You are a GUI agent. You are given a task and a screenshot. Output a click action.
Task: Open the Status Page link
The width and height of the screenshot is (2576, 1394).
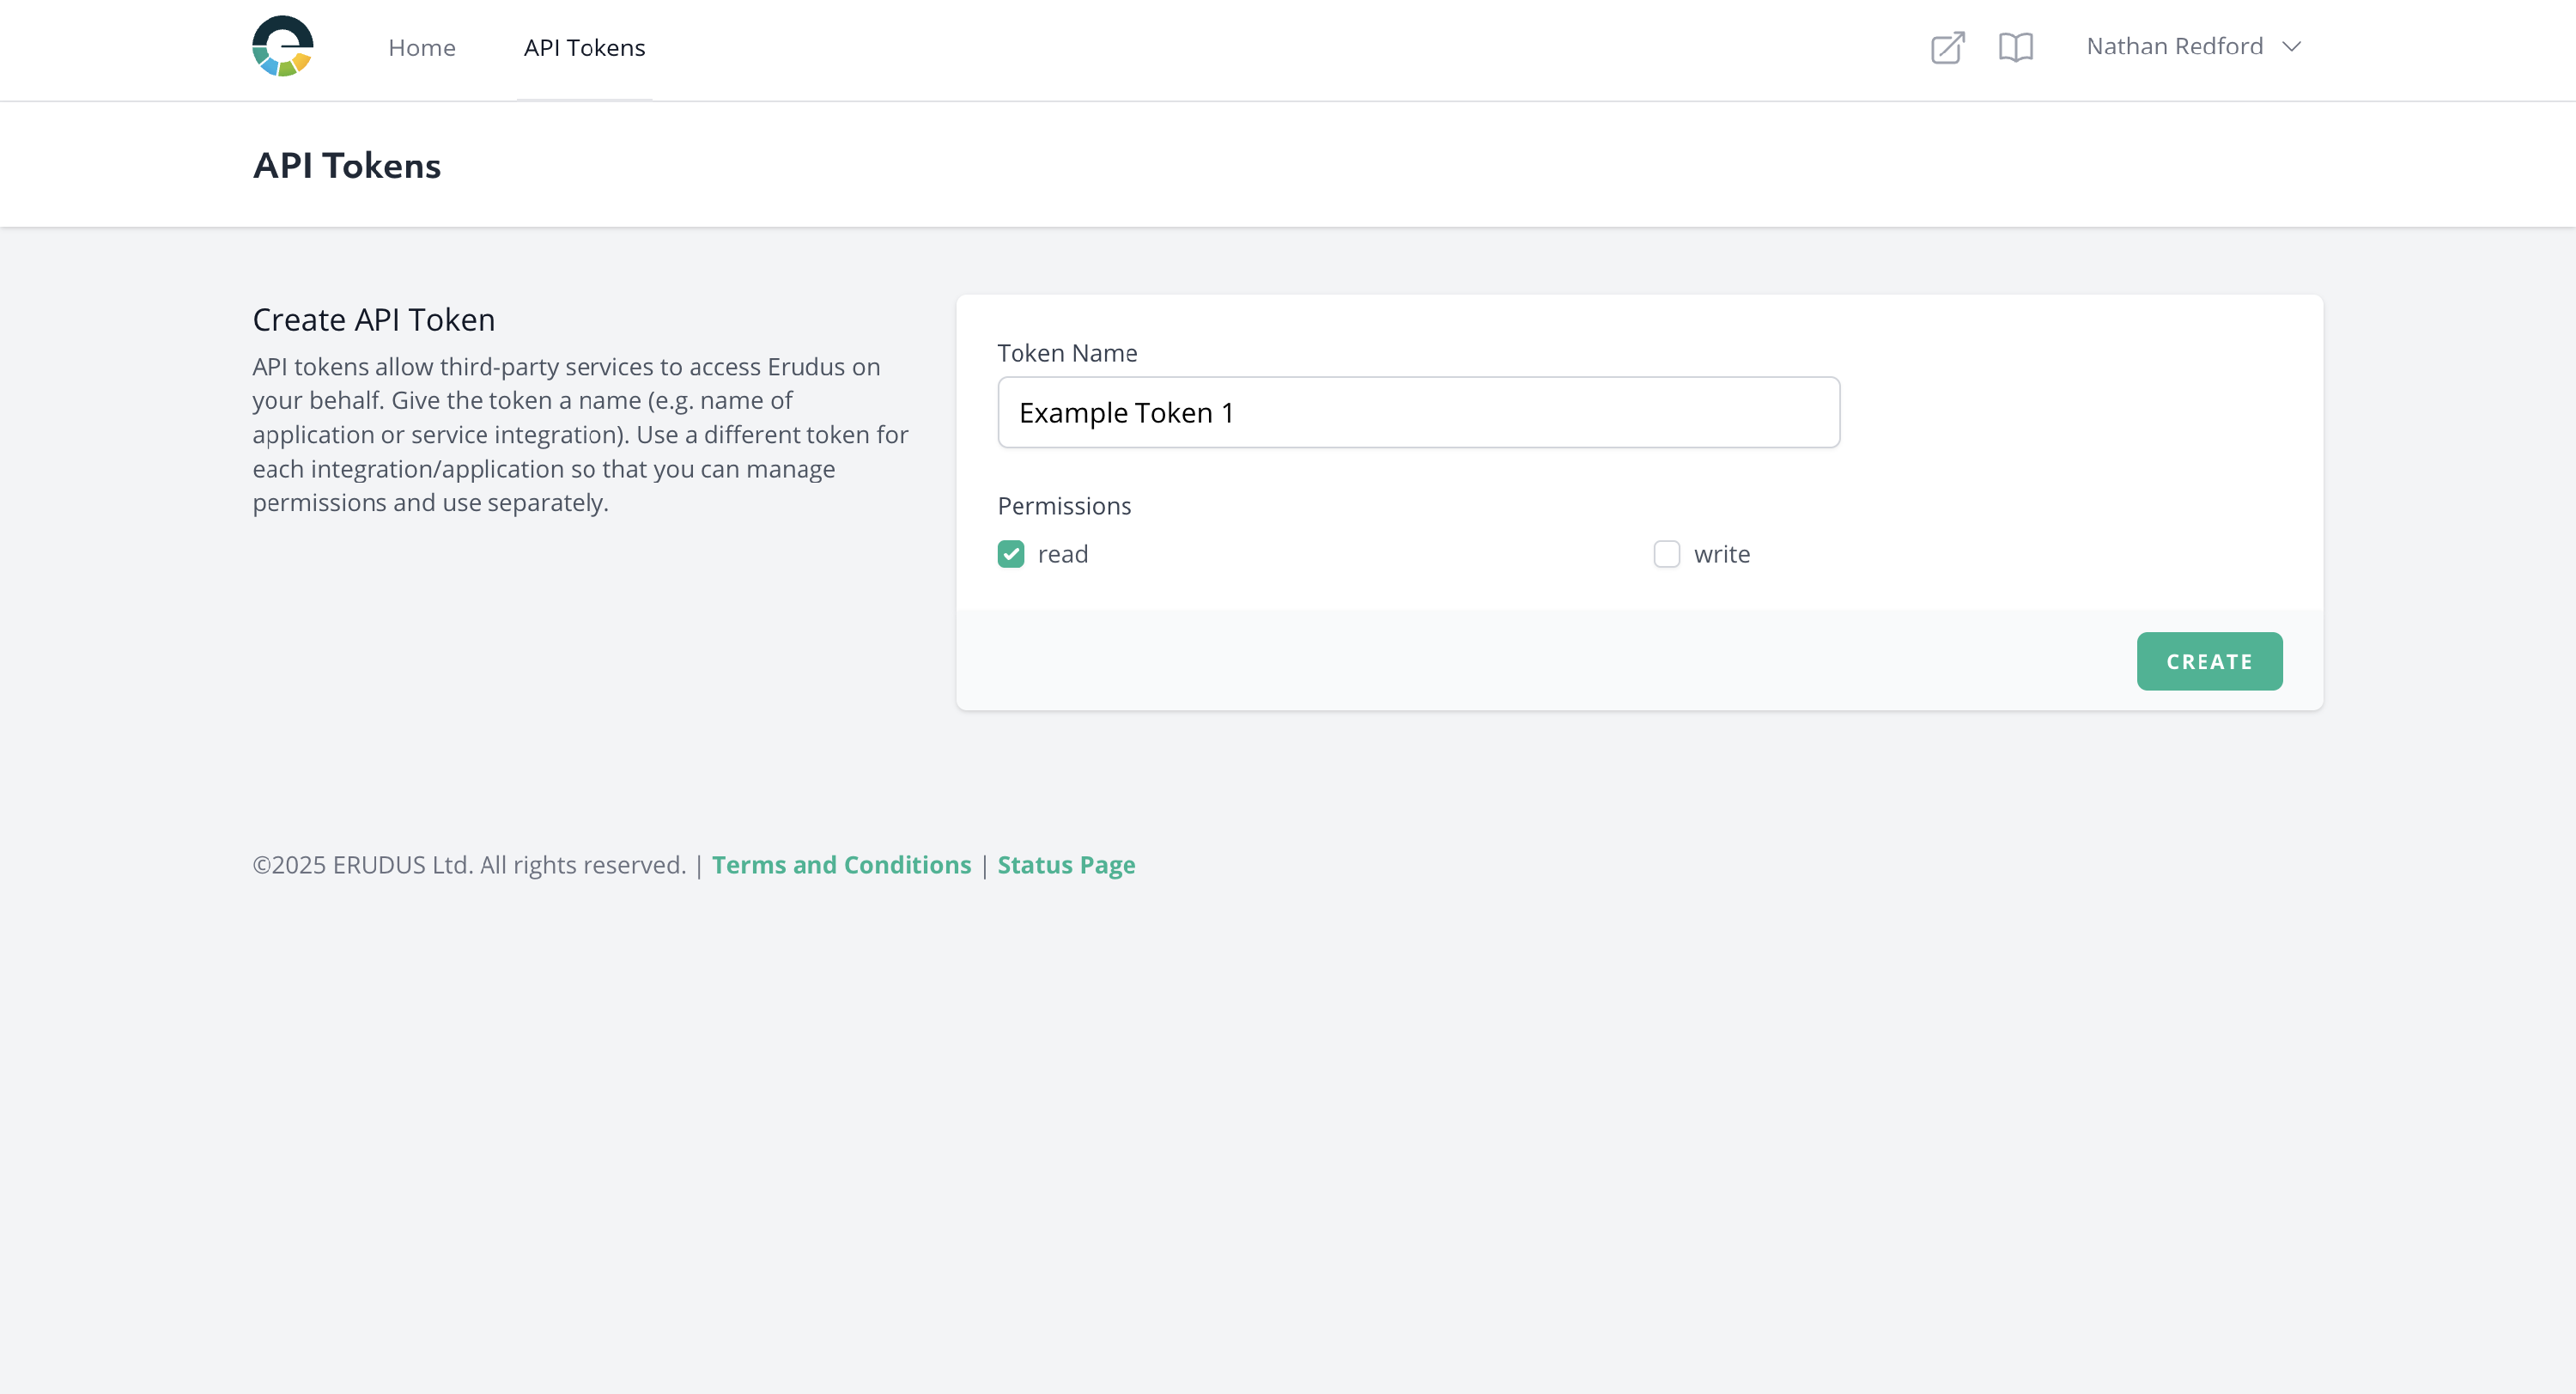1065,865
